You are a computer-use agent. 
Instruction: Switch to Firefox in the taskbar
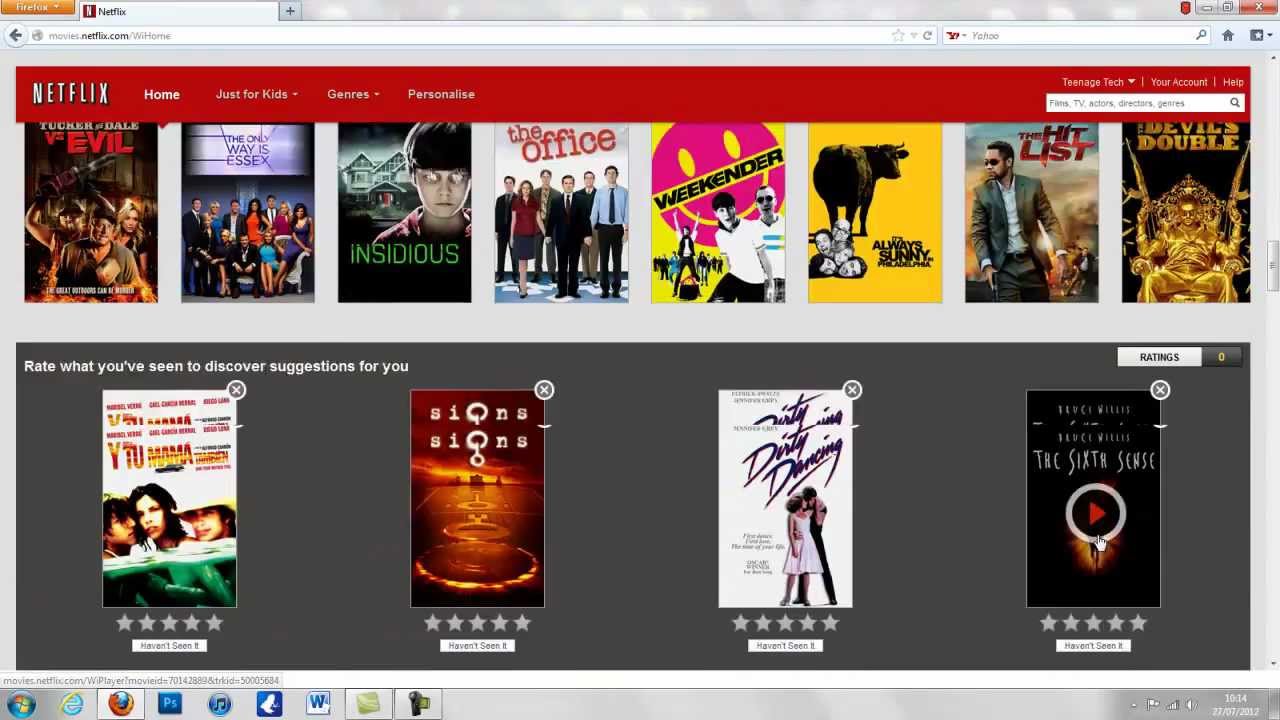[121, 704]
